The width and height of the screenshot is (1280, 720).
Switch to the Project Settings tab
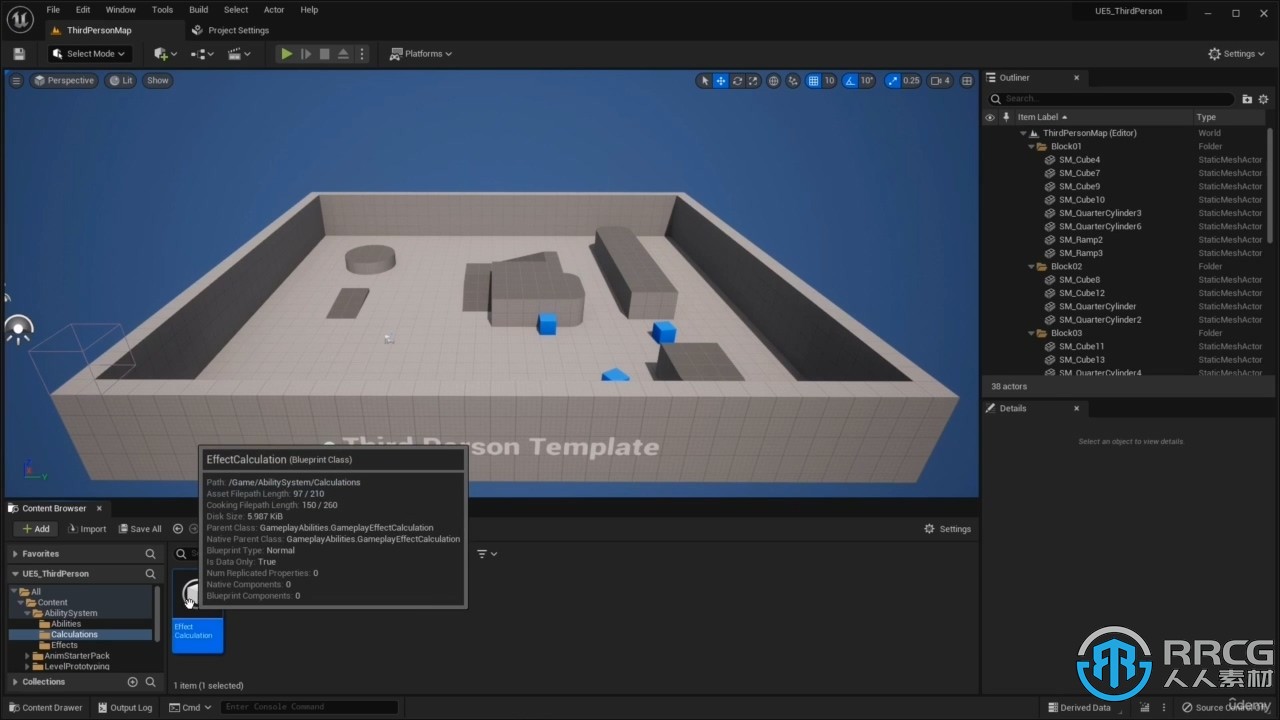[231, 31]
